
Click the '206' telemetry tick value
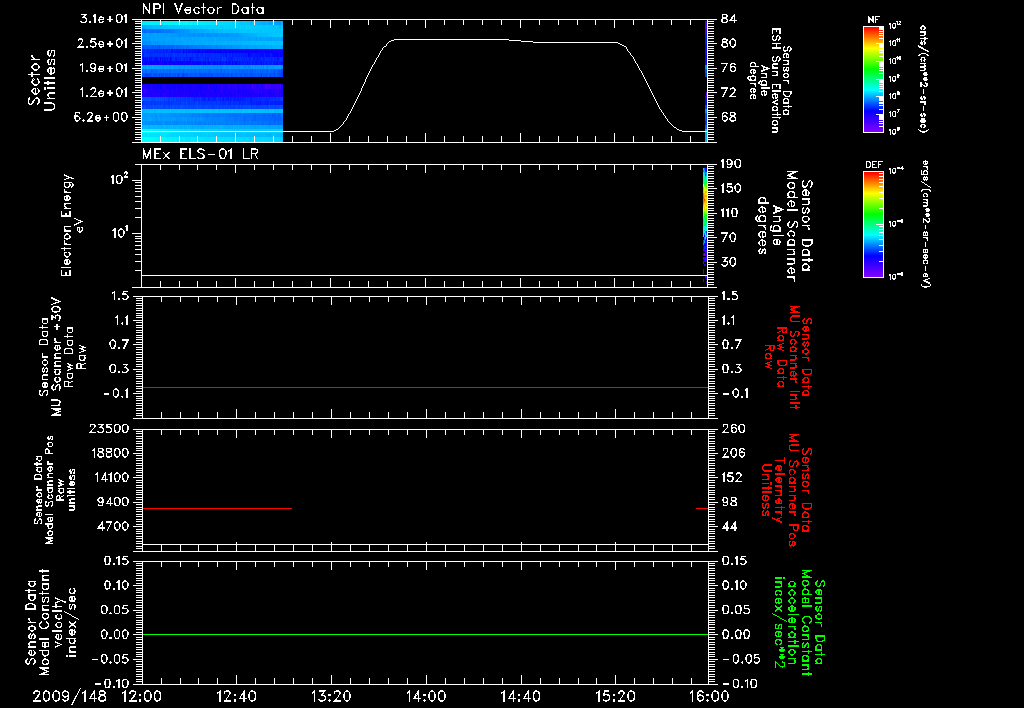click(x=733, y=453)
